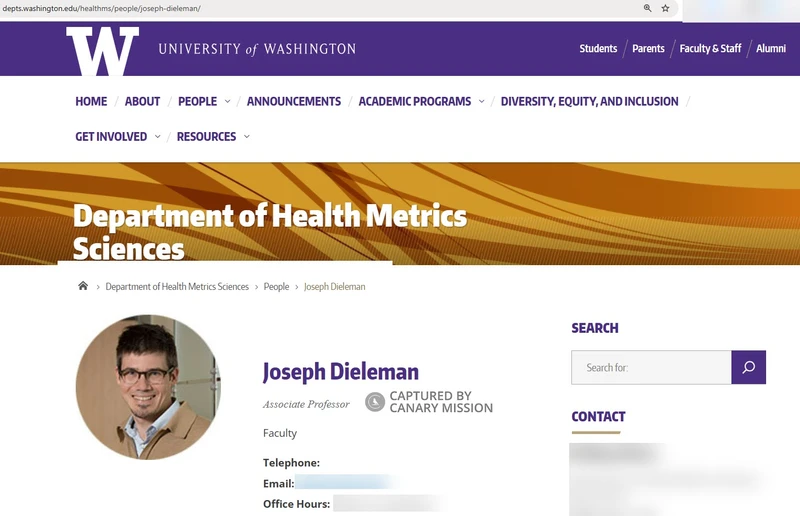
Task: Open the Parents link in the header
Action: [648, 48]
